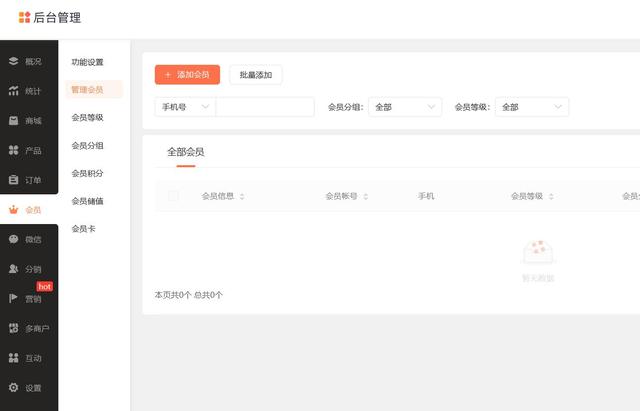Open 订单 orders icon
The image size is (640, 411).
click(x=13, y=180)
